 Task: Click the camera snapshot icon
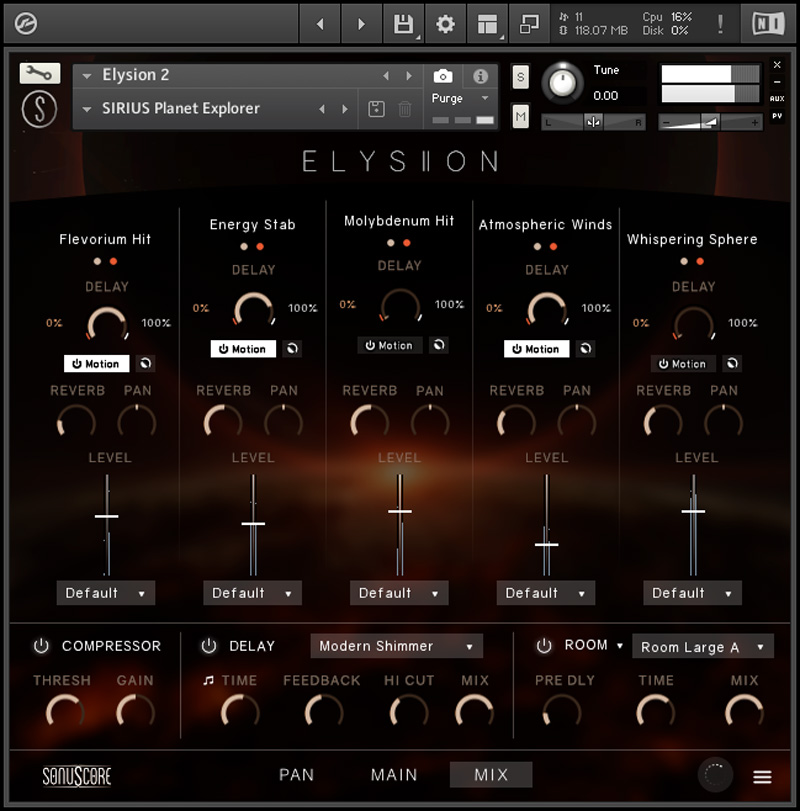tap(443, 77)
